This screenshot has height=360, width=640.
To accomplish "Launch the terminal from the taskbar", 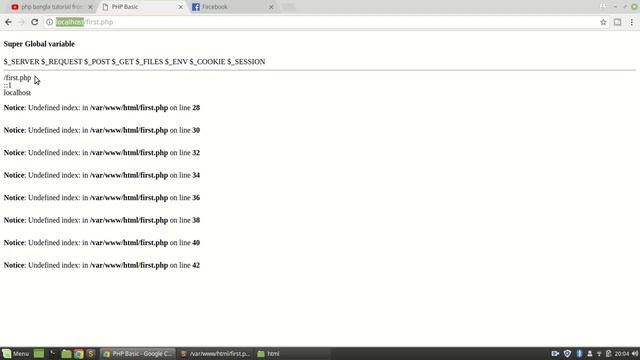I will (52, 353).
